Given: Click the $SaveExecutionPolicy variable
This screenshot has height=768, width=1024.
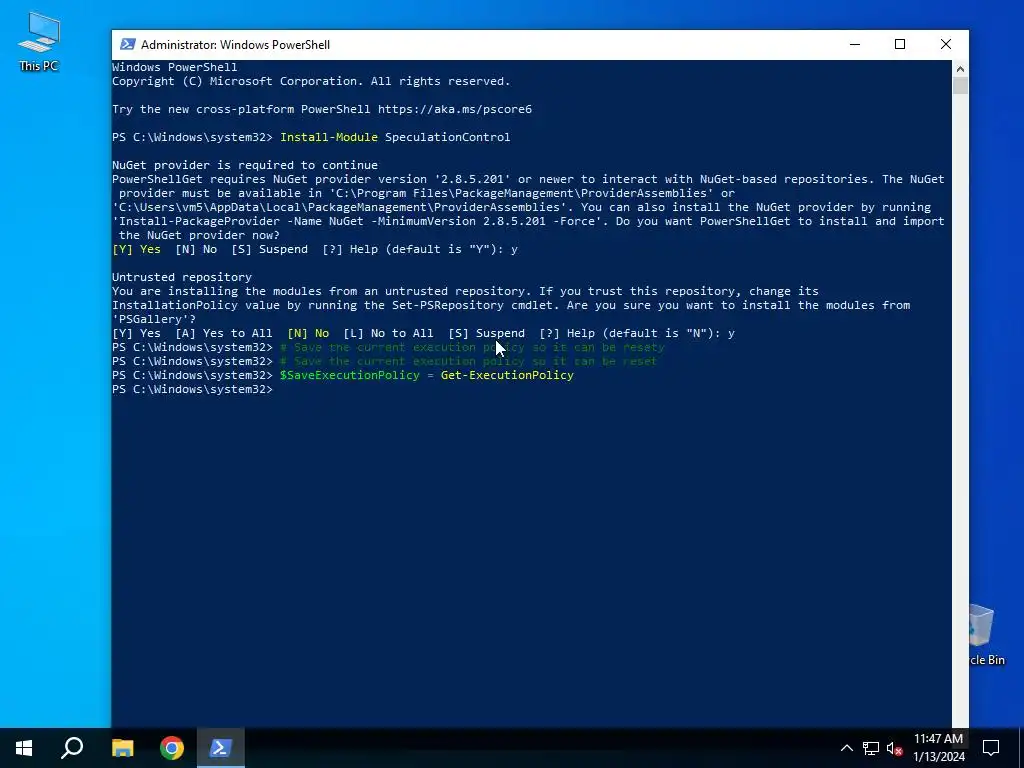Looking at the screenshot, I should click(349, 376).
